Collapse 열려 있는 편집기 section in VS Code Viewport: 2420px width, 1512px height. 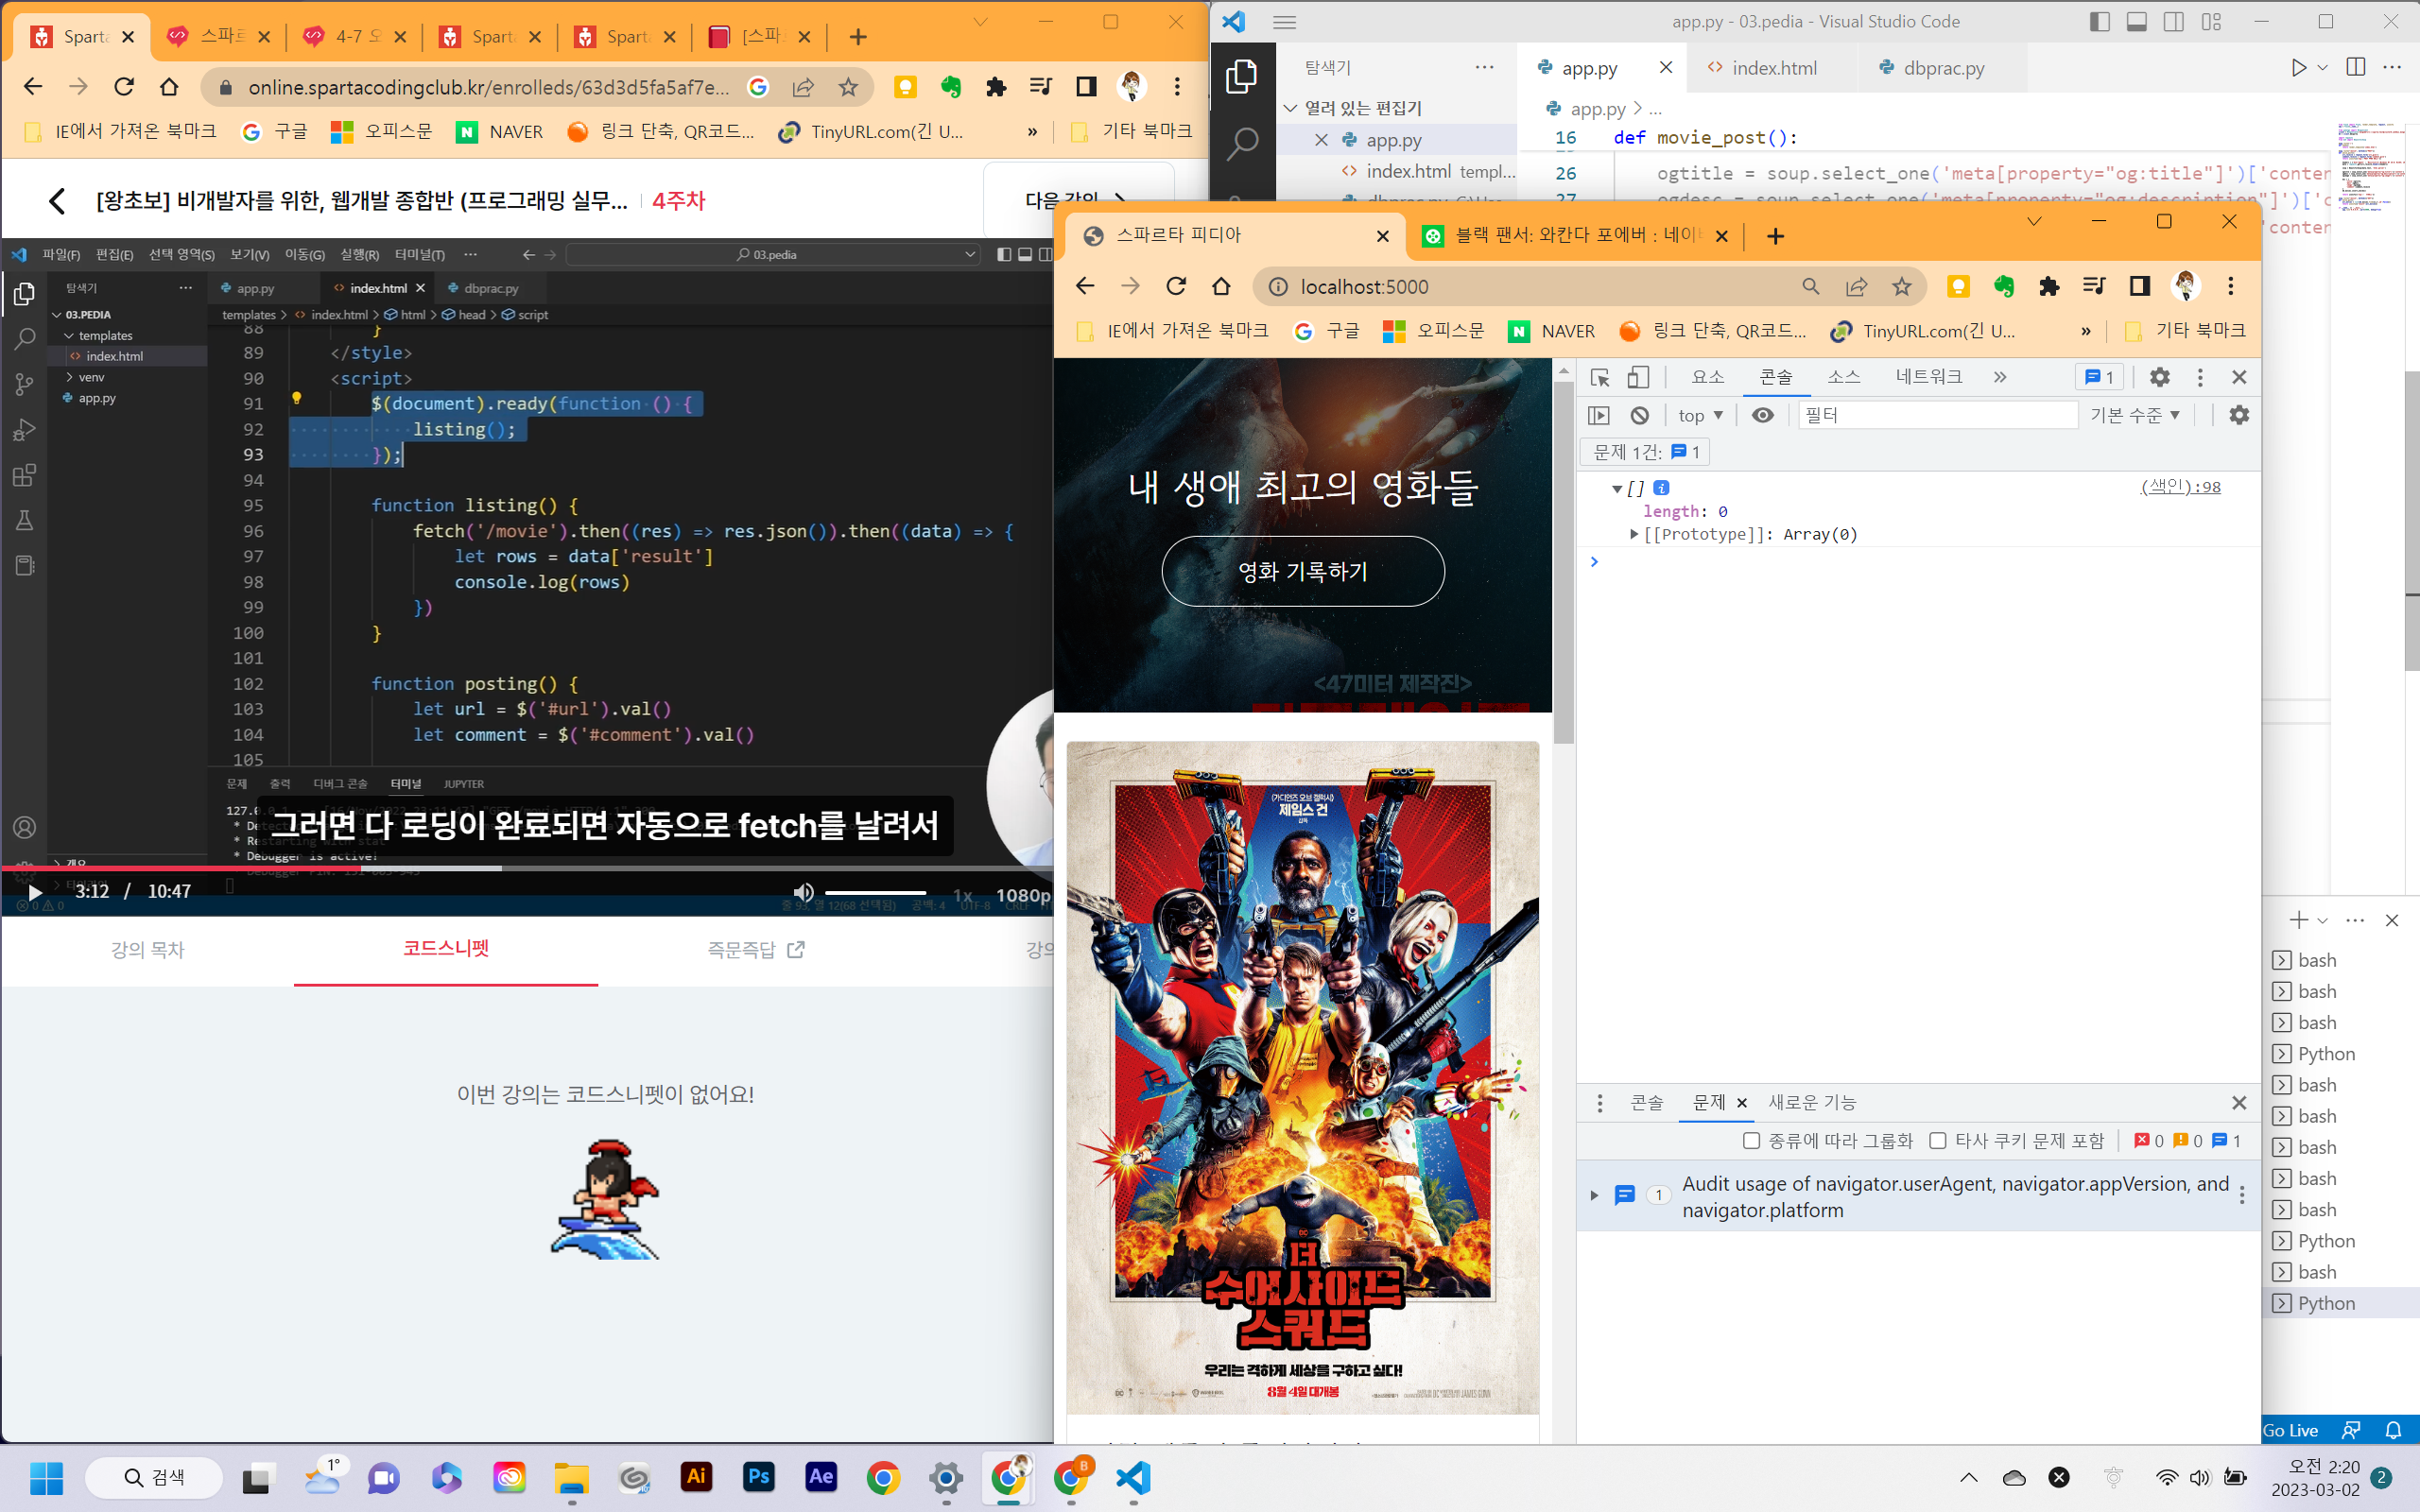click(1291, 108)
